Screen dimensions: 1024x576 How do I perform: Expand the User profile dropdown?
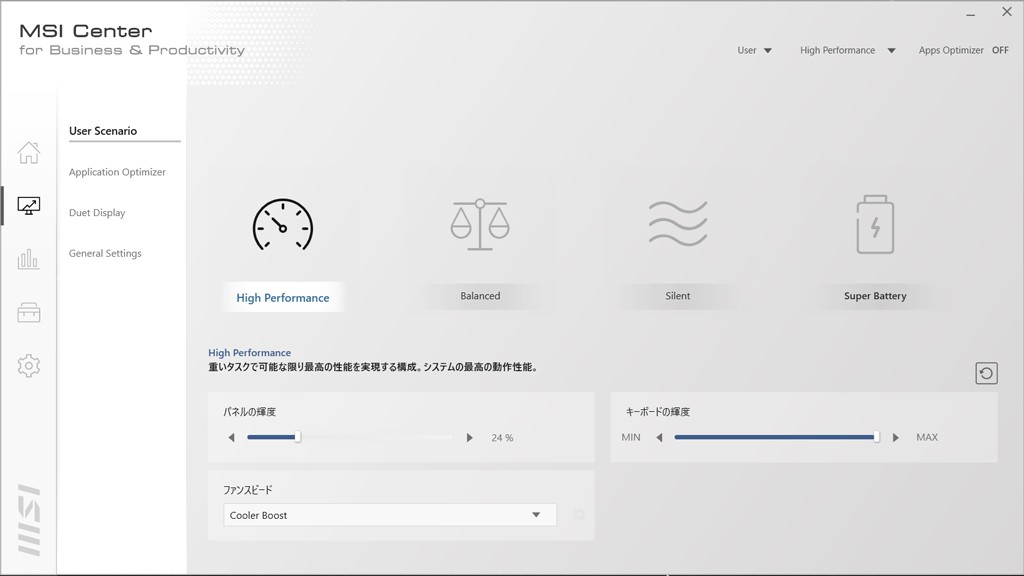[754, 50]
